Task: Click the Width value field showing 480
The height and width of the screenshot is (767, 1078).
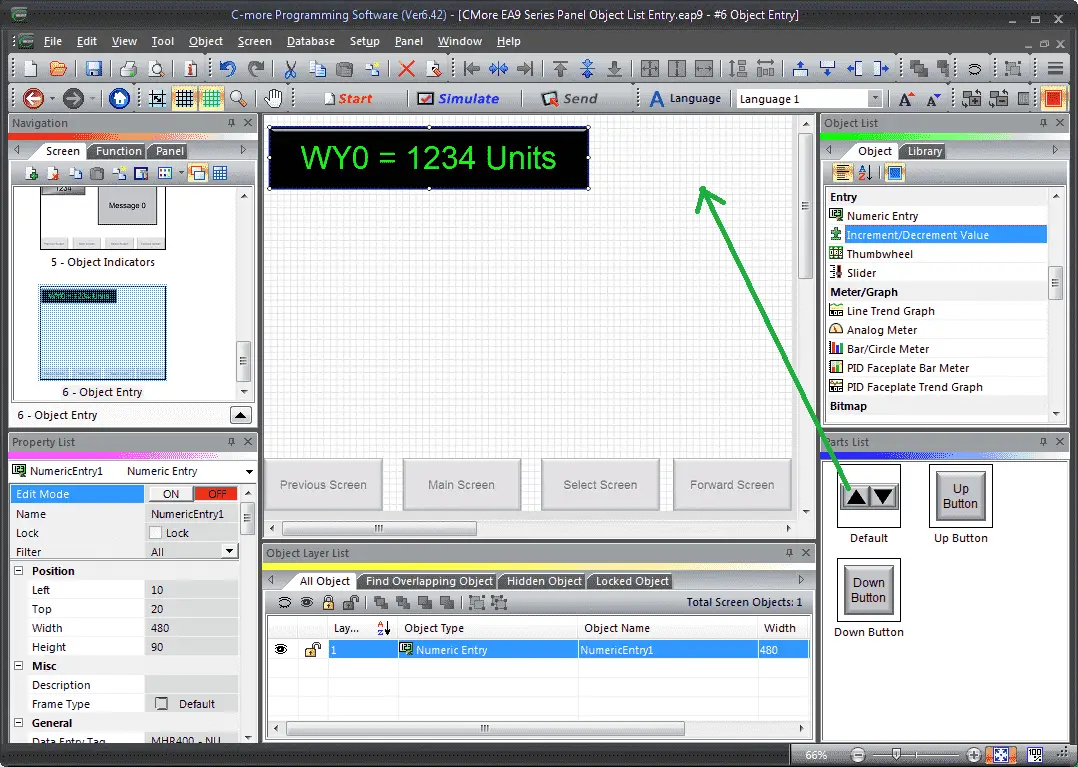Action: [x=191, y=627]
